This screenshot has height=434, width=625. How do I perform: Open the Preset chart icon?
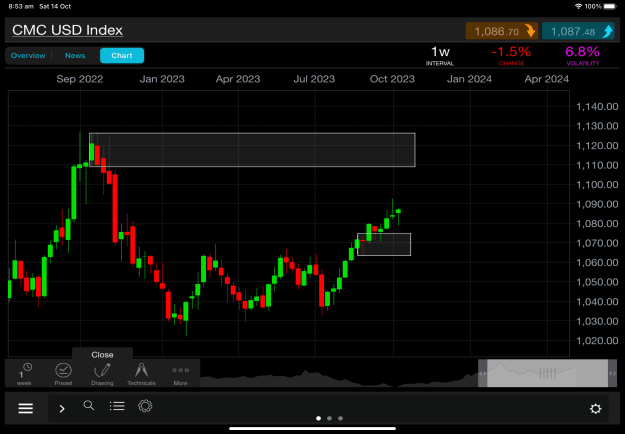coord(63,374)
